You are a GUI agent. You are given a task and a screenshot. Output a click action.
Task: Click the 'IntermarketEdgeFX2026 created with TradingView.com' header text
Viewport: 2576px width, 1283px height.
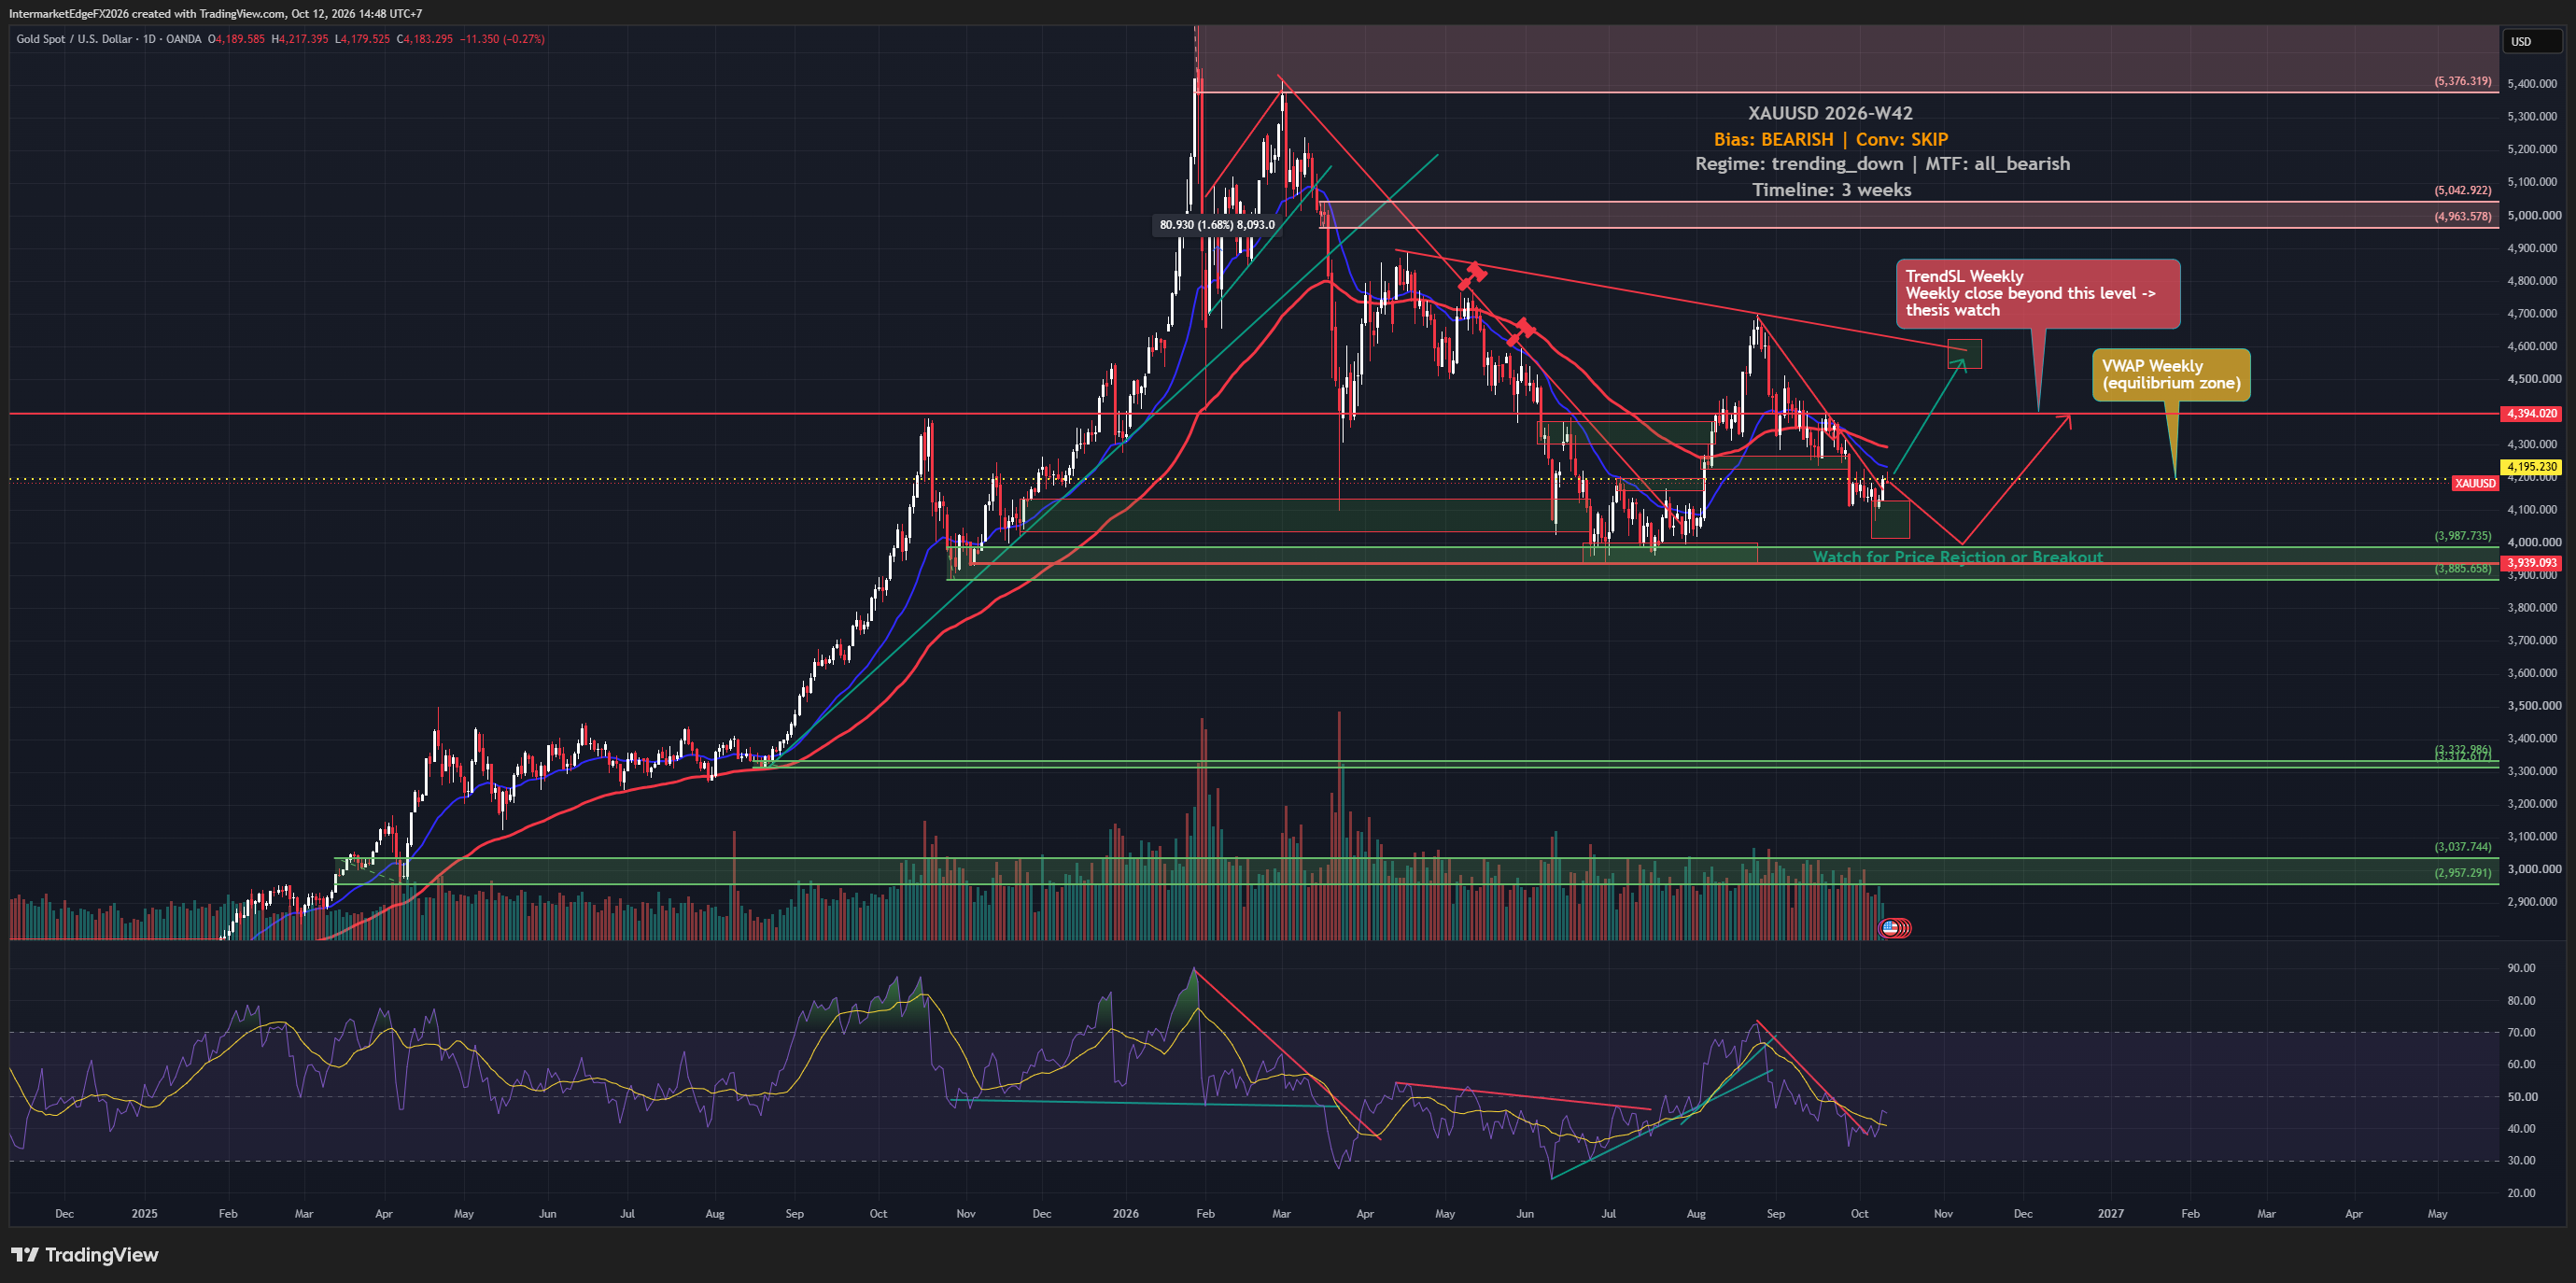(146, 14)
